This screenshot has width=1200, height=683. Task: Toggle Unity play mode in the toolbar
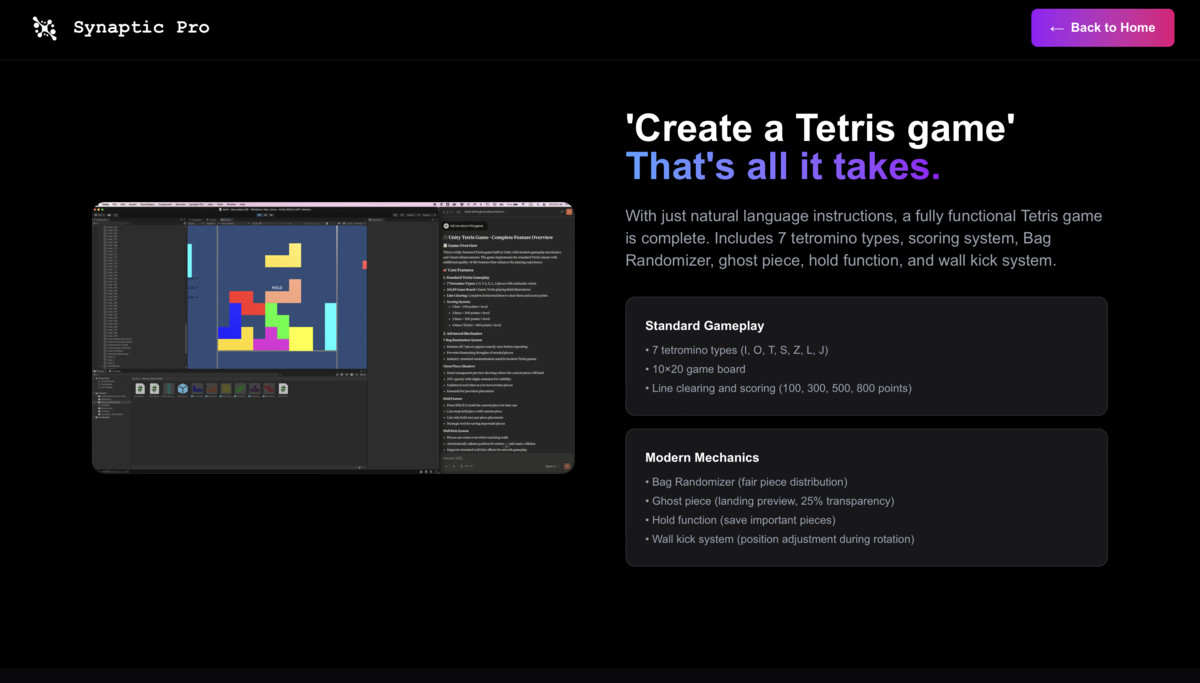(x=259, y=215)
